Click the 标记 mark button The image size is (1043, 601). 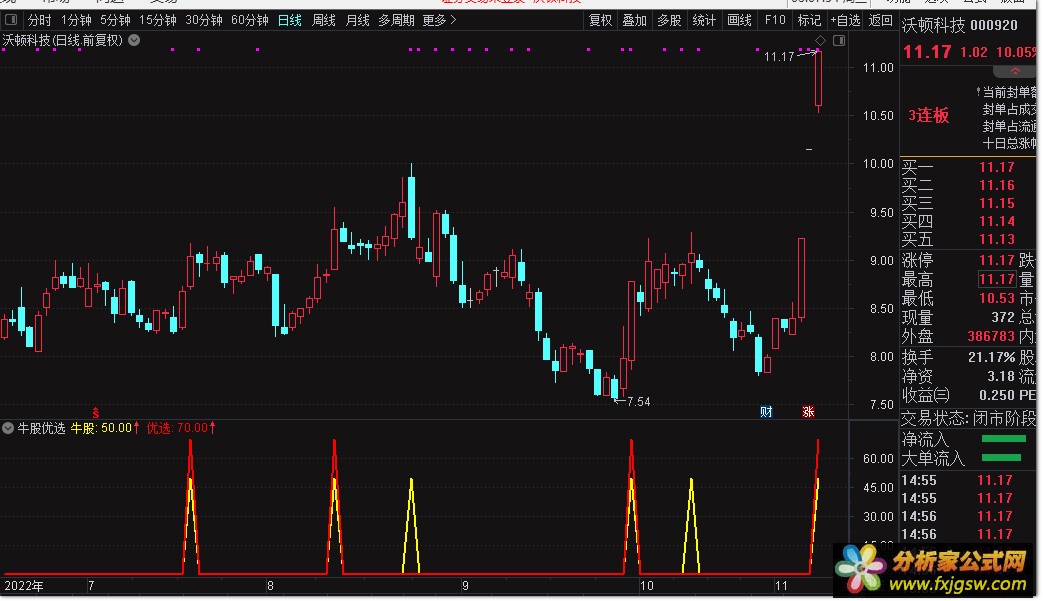pyautogui.click(x=809, y=20)
